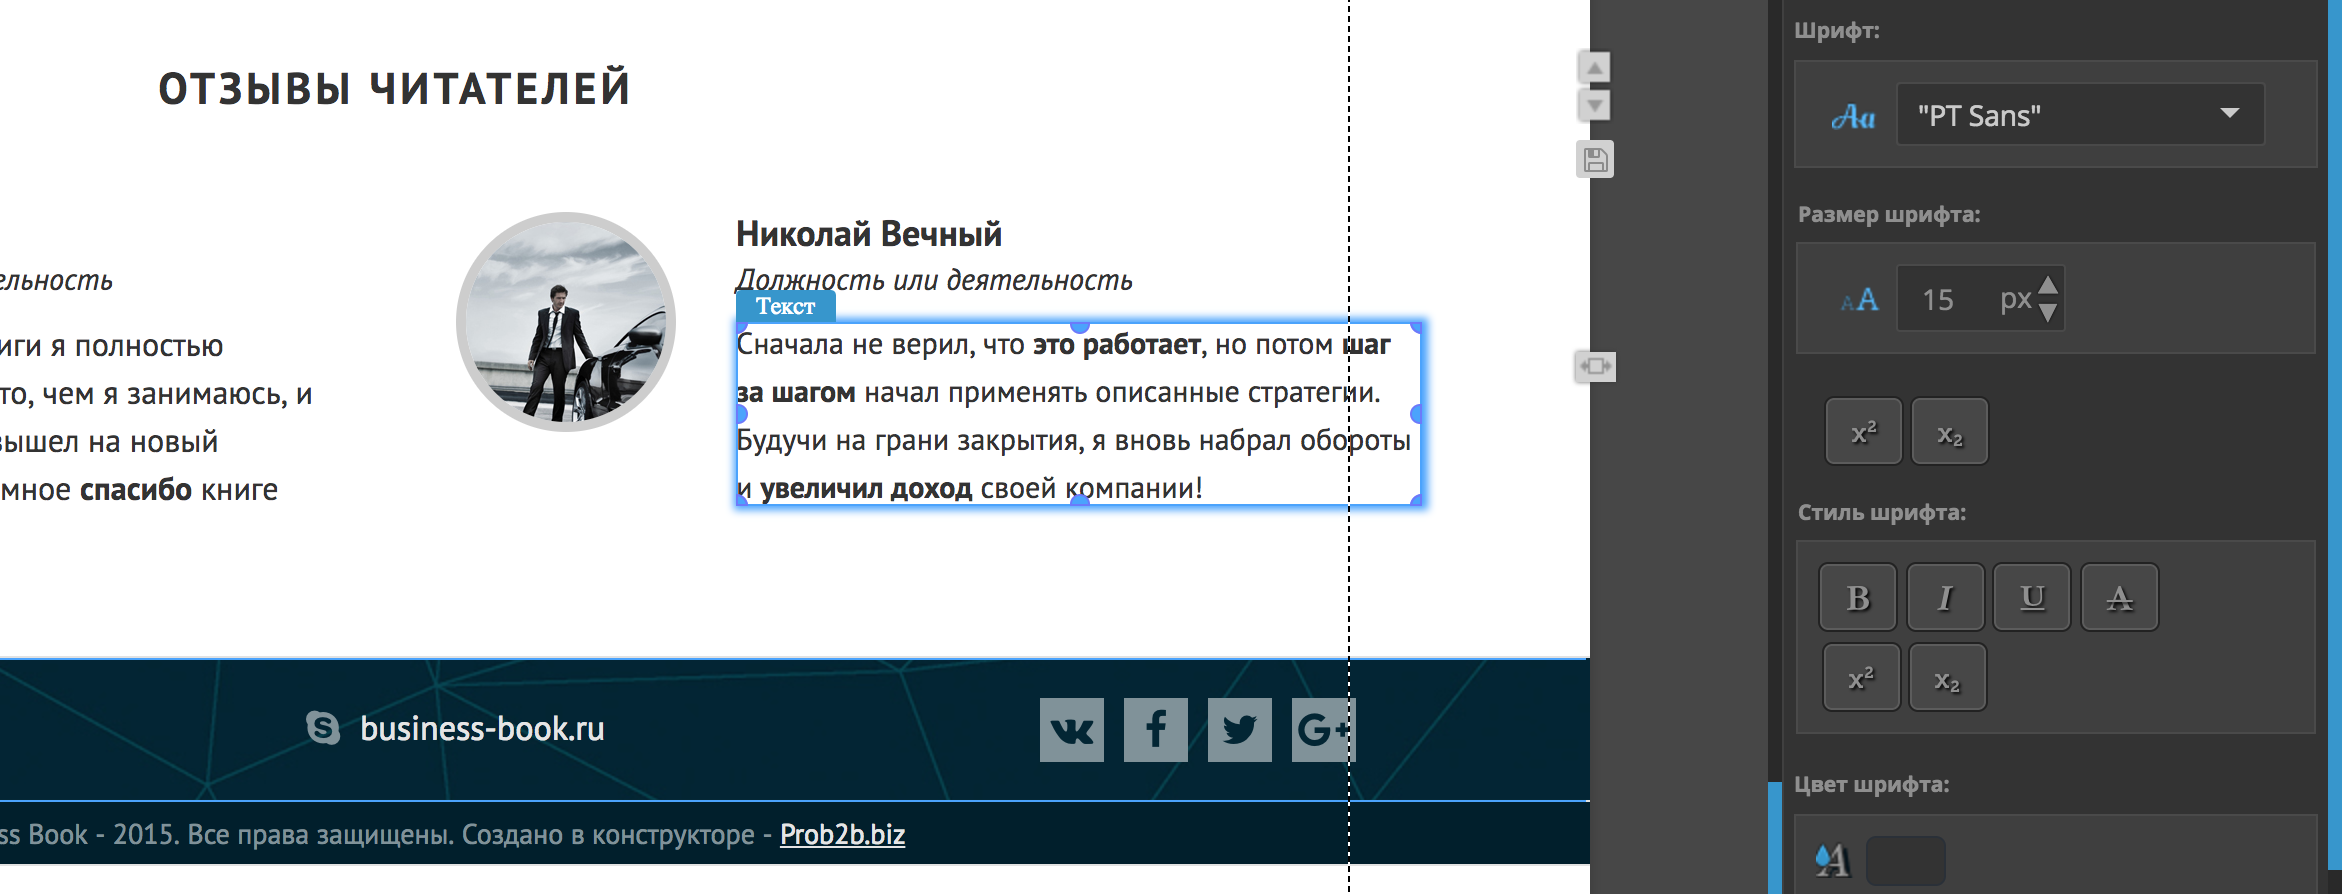Screen dimensions: 2342x894
Task: Click the Стиль шрифта label
Action: [1882, 513]
